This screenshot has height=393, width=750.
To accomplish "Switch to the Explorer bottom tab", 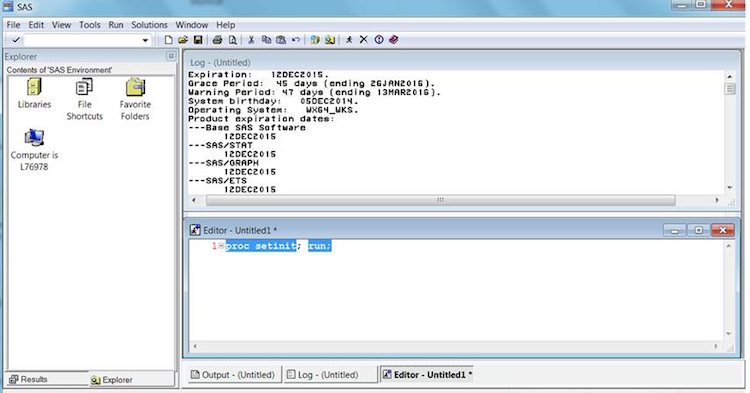I will click(x=111, y=380).
